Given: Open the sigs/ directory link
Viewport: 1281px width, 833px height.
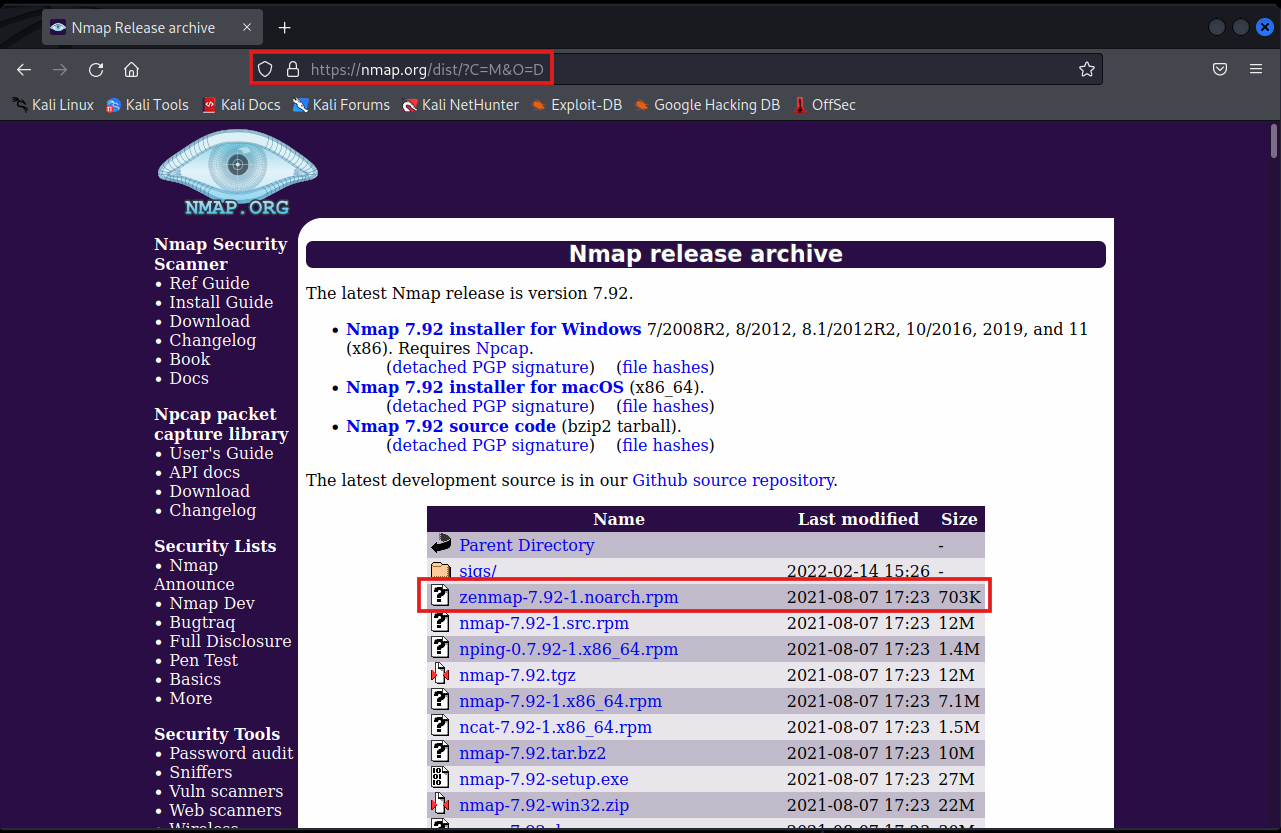Looking at the screenshot, I should tap(478, 571).
